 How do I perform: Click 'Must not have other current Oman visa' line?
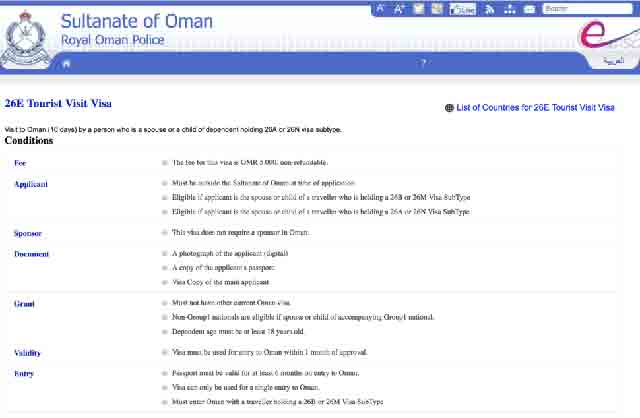(231, 302)
